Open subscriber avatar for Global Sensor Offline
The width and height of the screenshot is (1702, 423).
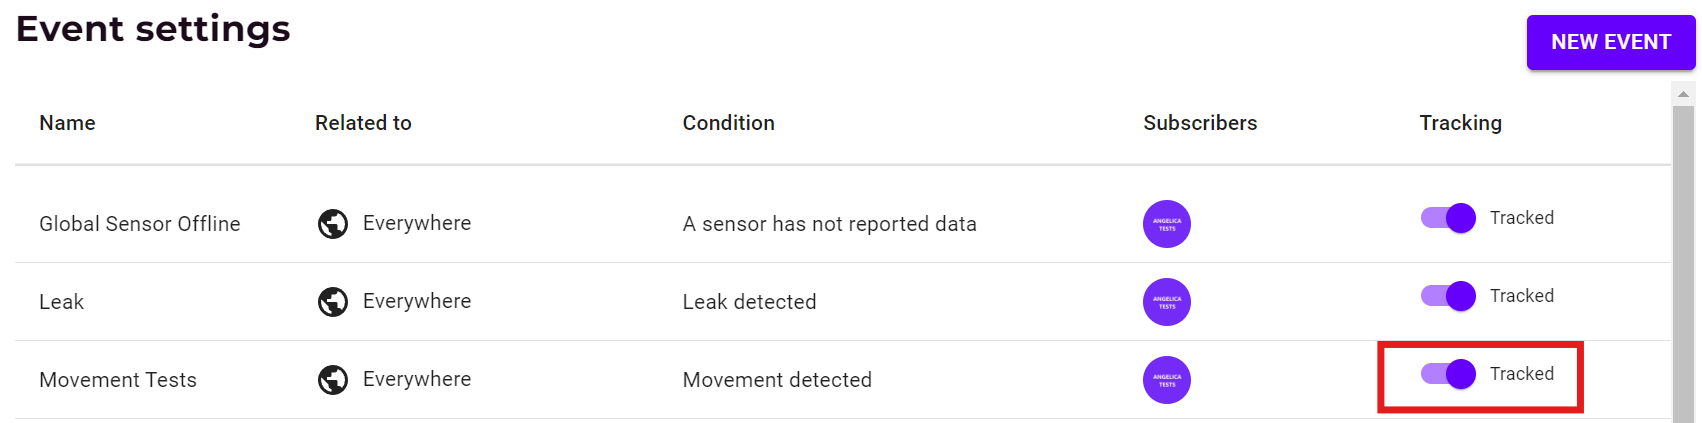[1166, 224]
